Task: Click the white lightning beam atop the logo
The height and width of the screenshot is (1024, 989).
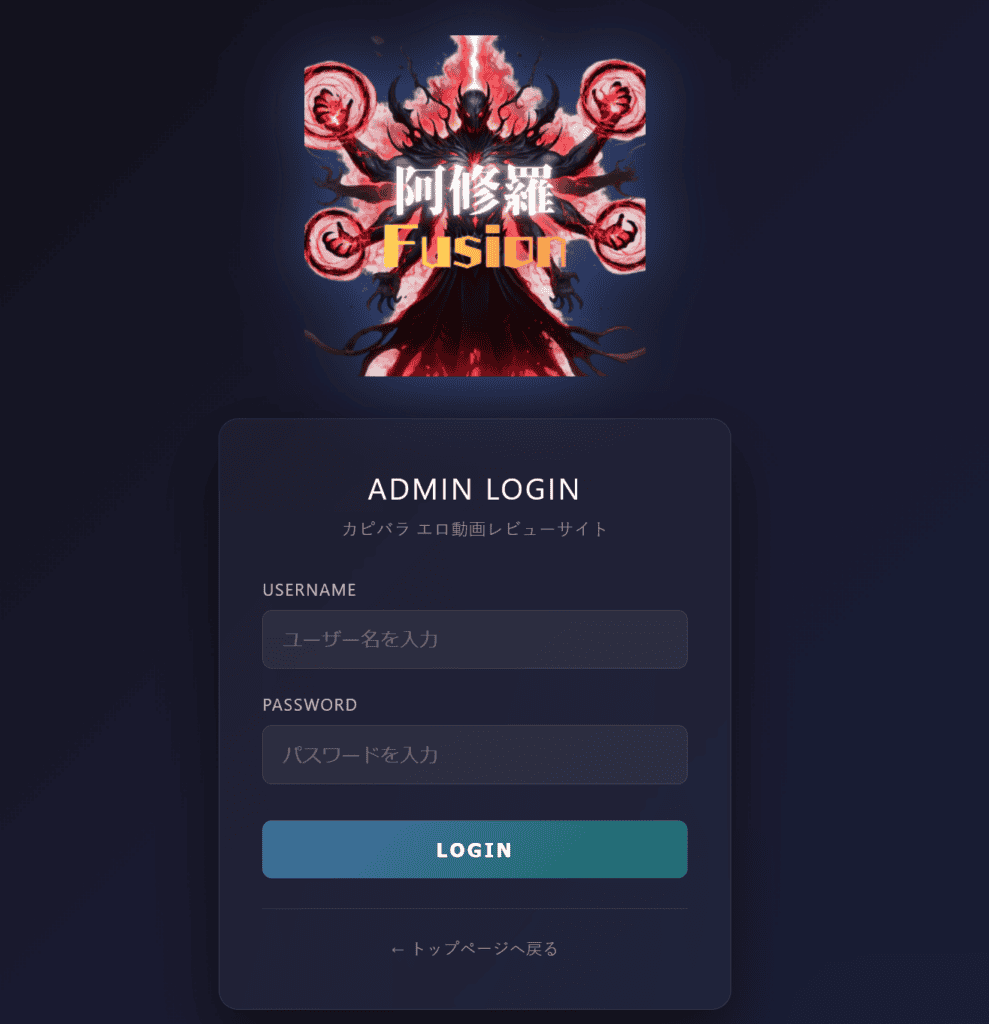Action: [x=476, y=56]
